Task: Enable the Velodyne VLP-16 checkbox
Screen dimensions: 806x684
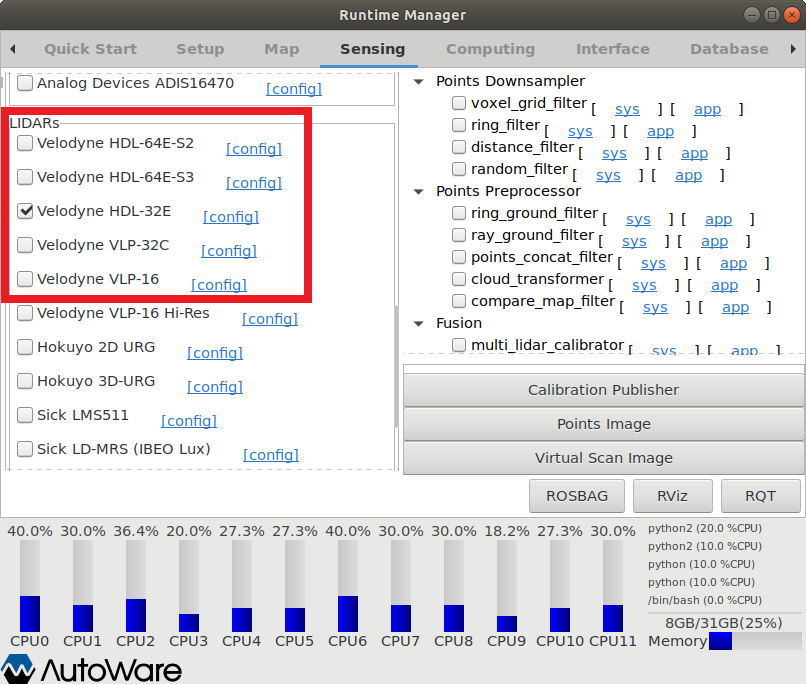Action: 25,279
